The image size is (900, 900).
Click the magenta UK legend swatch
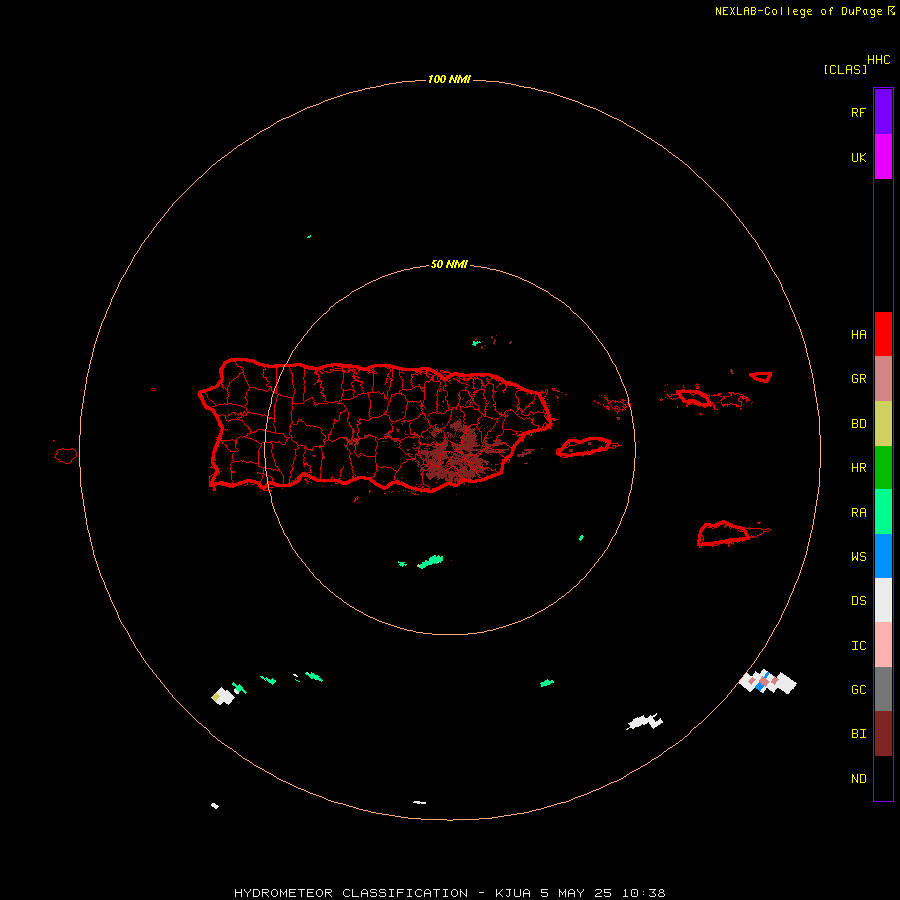point(883,157)
